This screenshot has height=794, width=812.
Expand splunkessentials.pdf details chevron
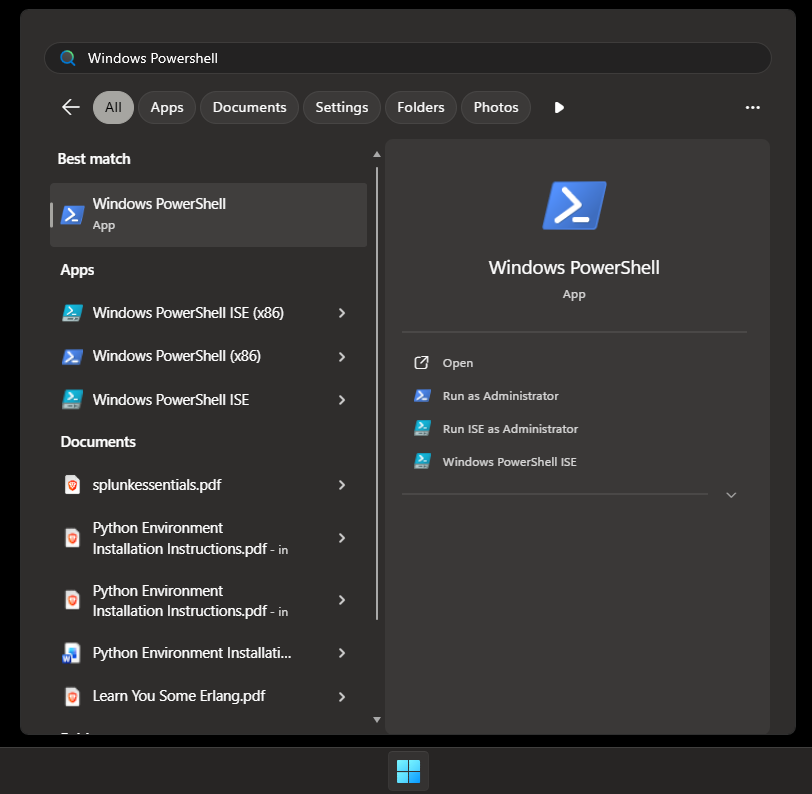342,485
